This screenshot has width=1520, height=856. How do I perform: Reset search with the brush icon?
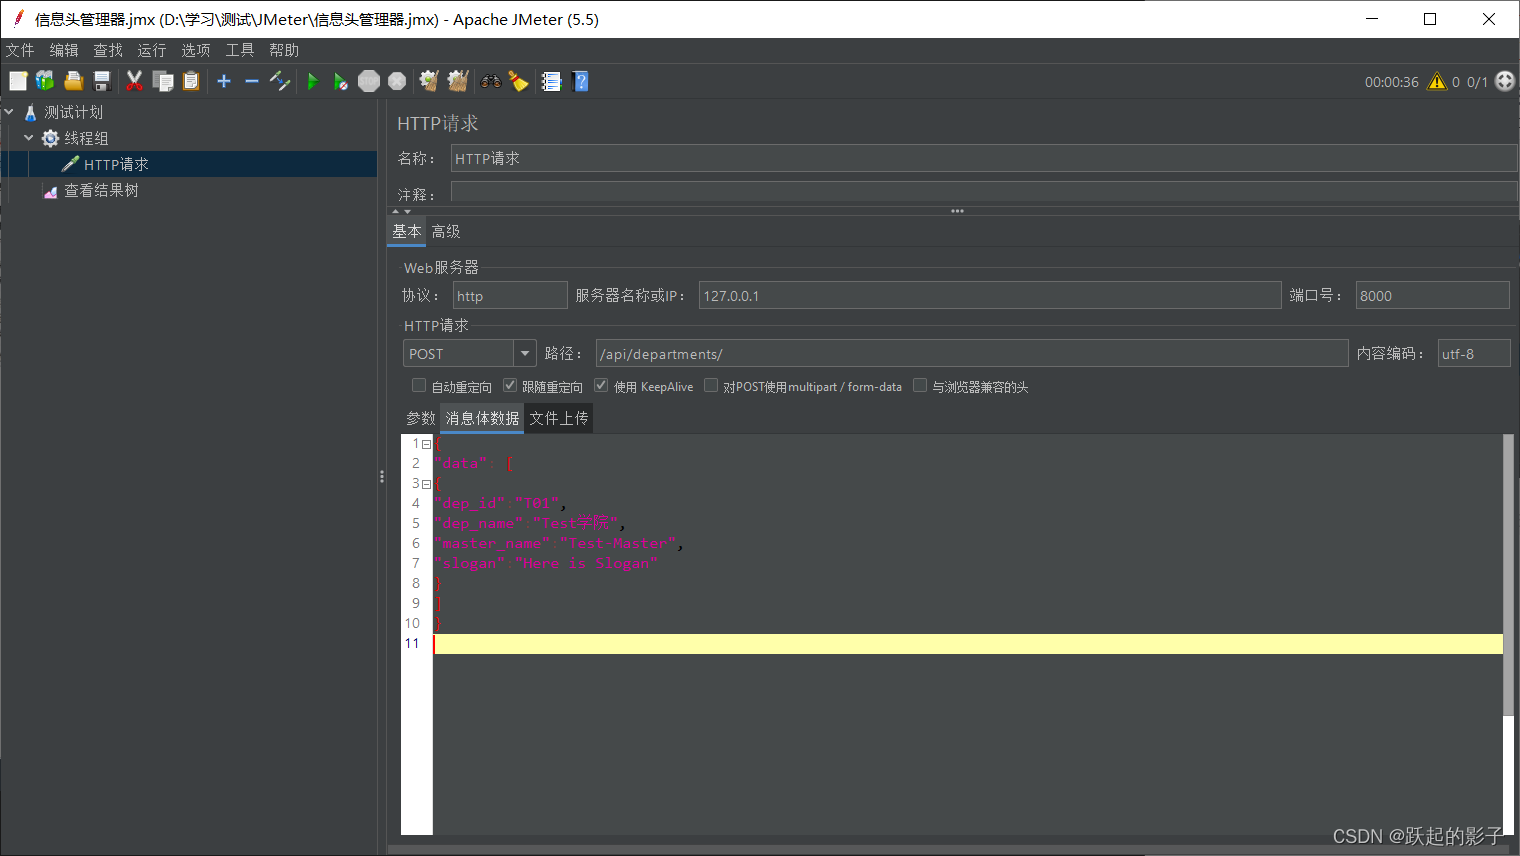tap(518, 81)
